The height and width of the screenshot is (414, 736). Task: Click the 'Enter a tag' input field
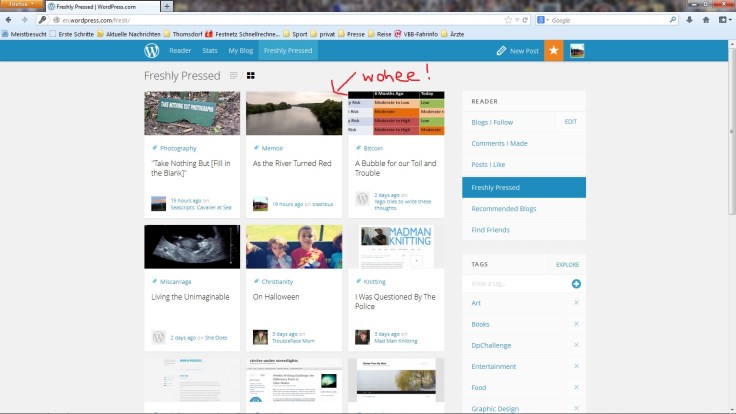(x=515, y=284)
